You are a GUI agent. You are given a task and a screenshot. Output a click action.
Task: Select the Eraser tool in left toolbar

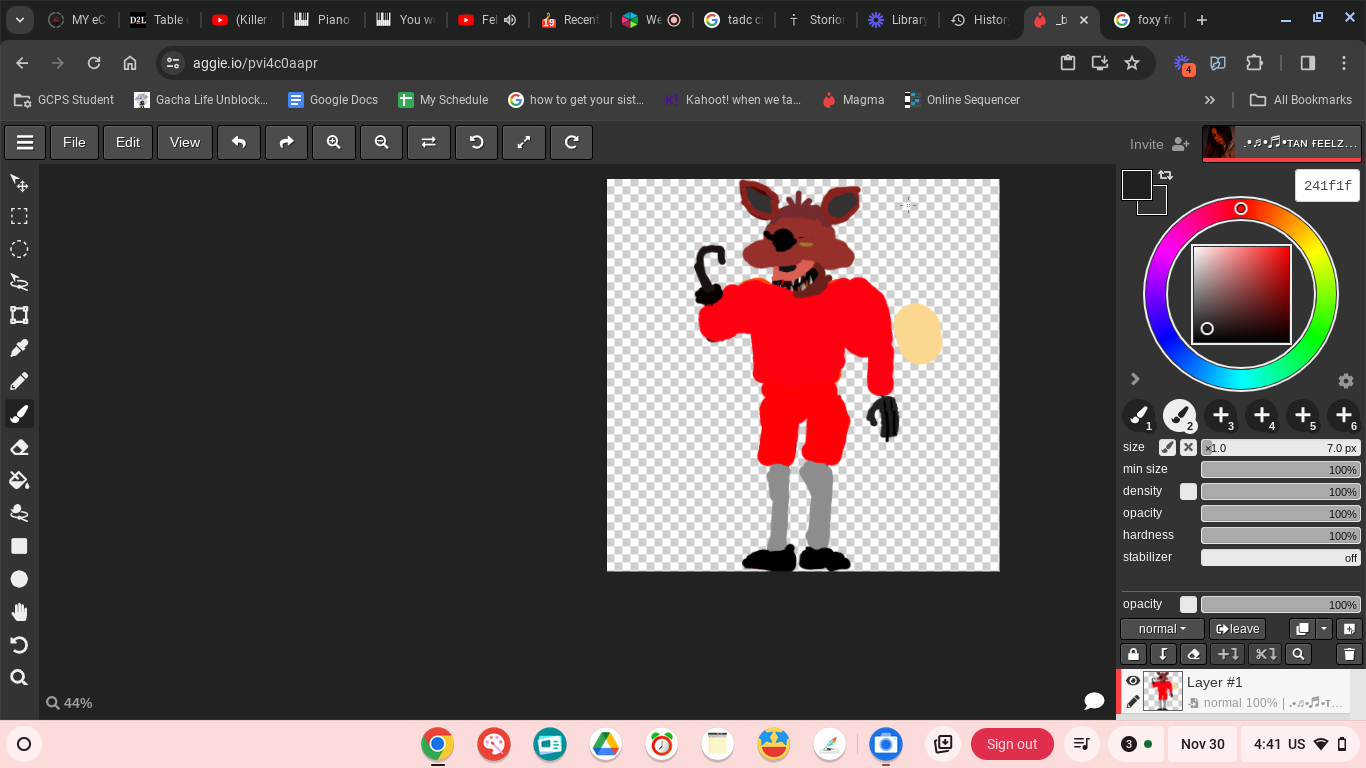19,447
